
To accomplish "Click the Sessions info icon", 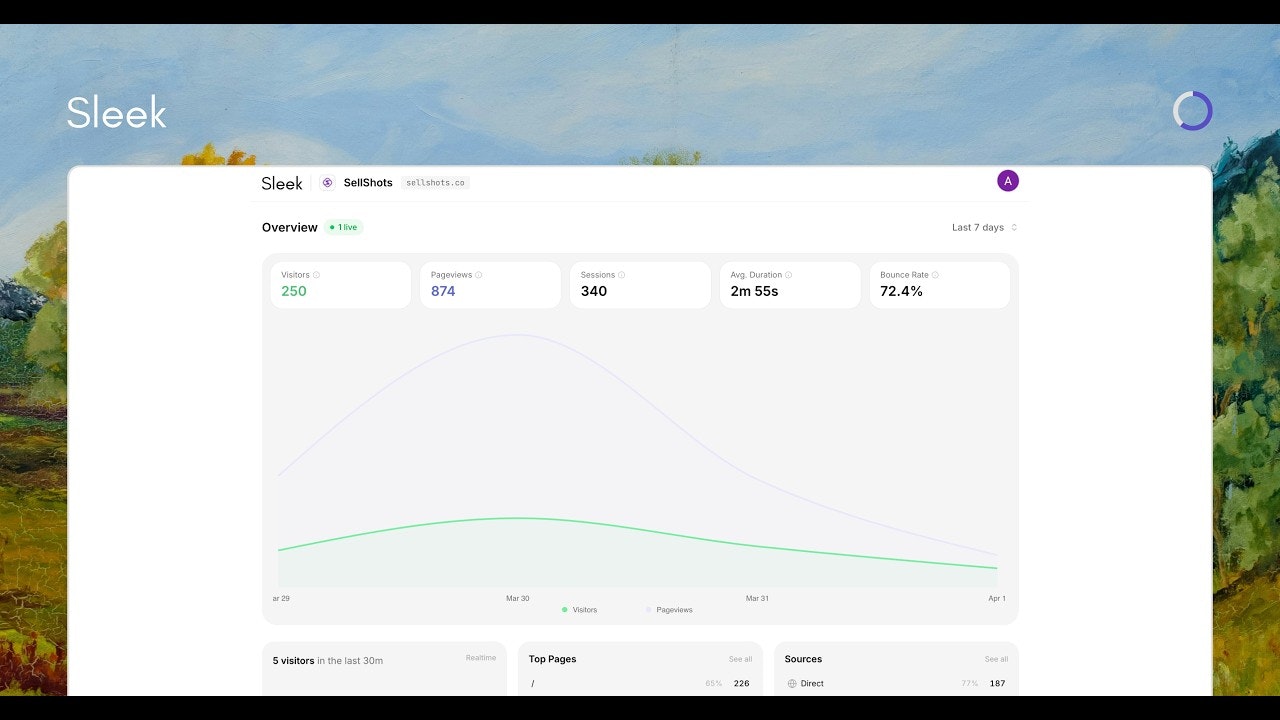I will (x=623, y=274).
